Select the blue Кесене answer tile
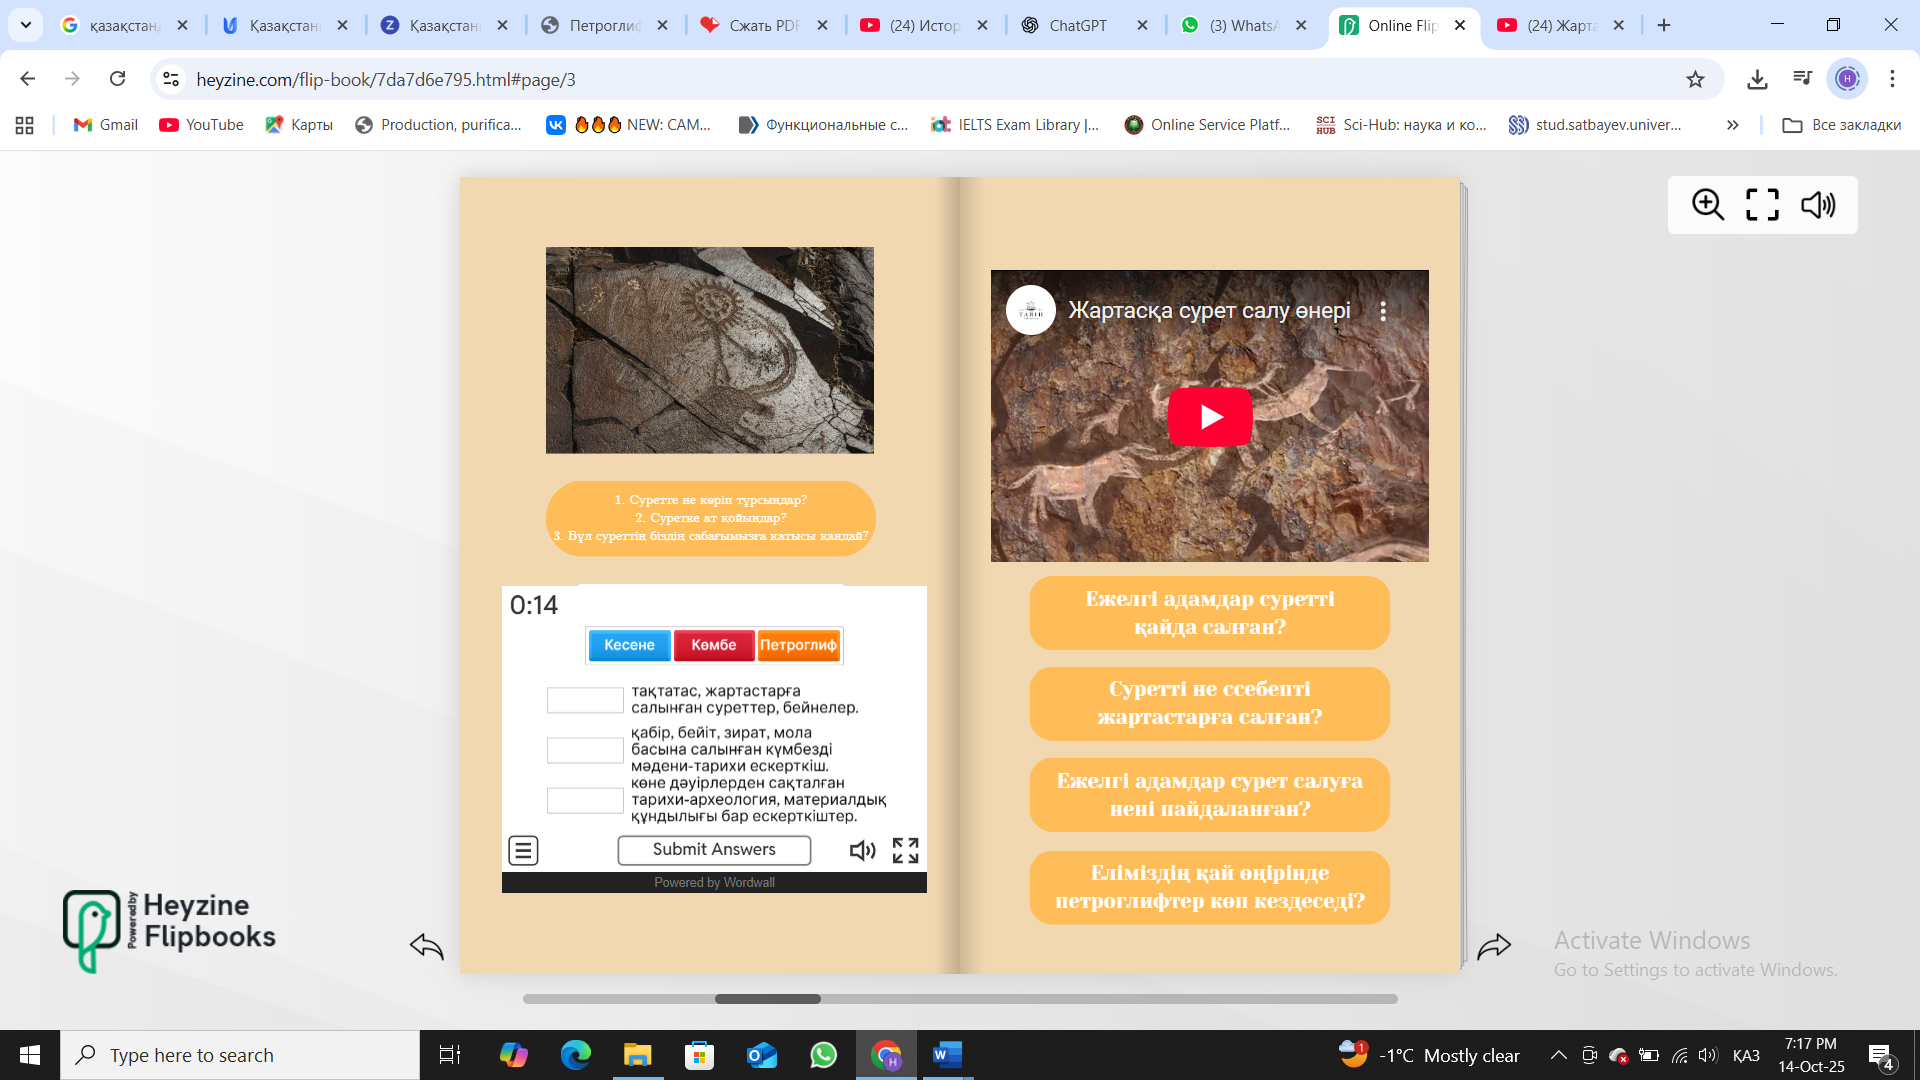Viewport: 1920px width, 1080px height. tap(629, 645)
